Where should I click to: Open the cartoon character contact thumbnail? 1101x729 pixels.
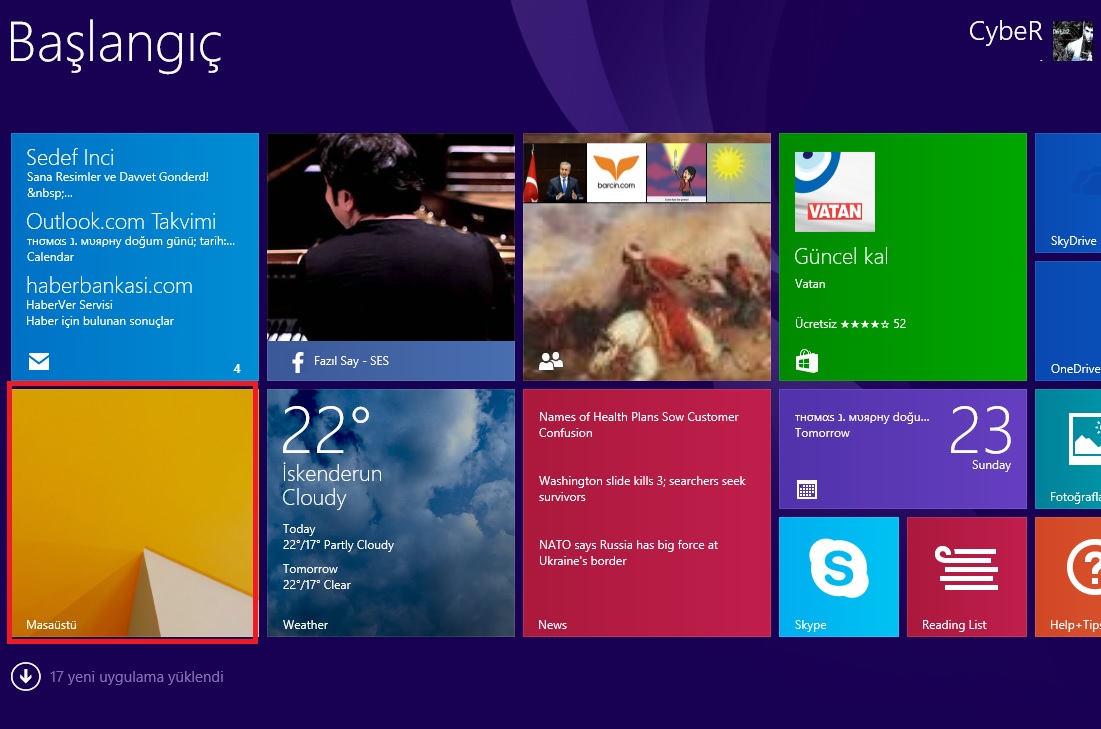676,173
